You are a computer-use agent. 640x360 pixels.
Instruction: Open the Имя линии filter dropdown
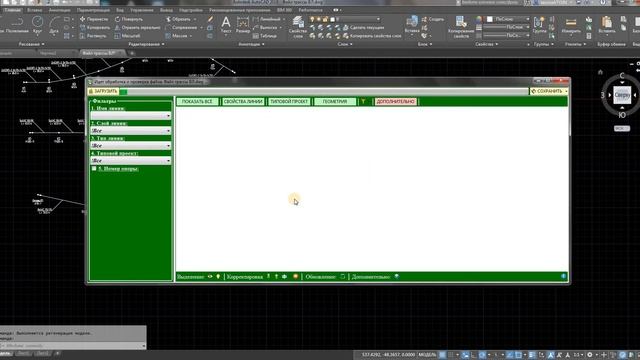coord(131,116)
